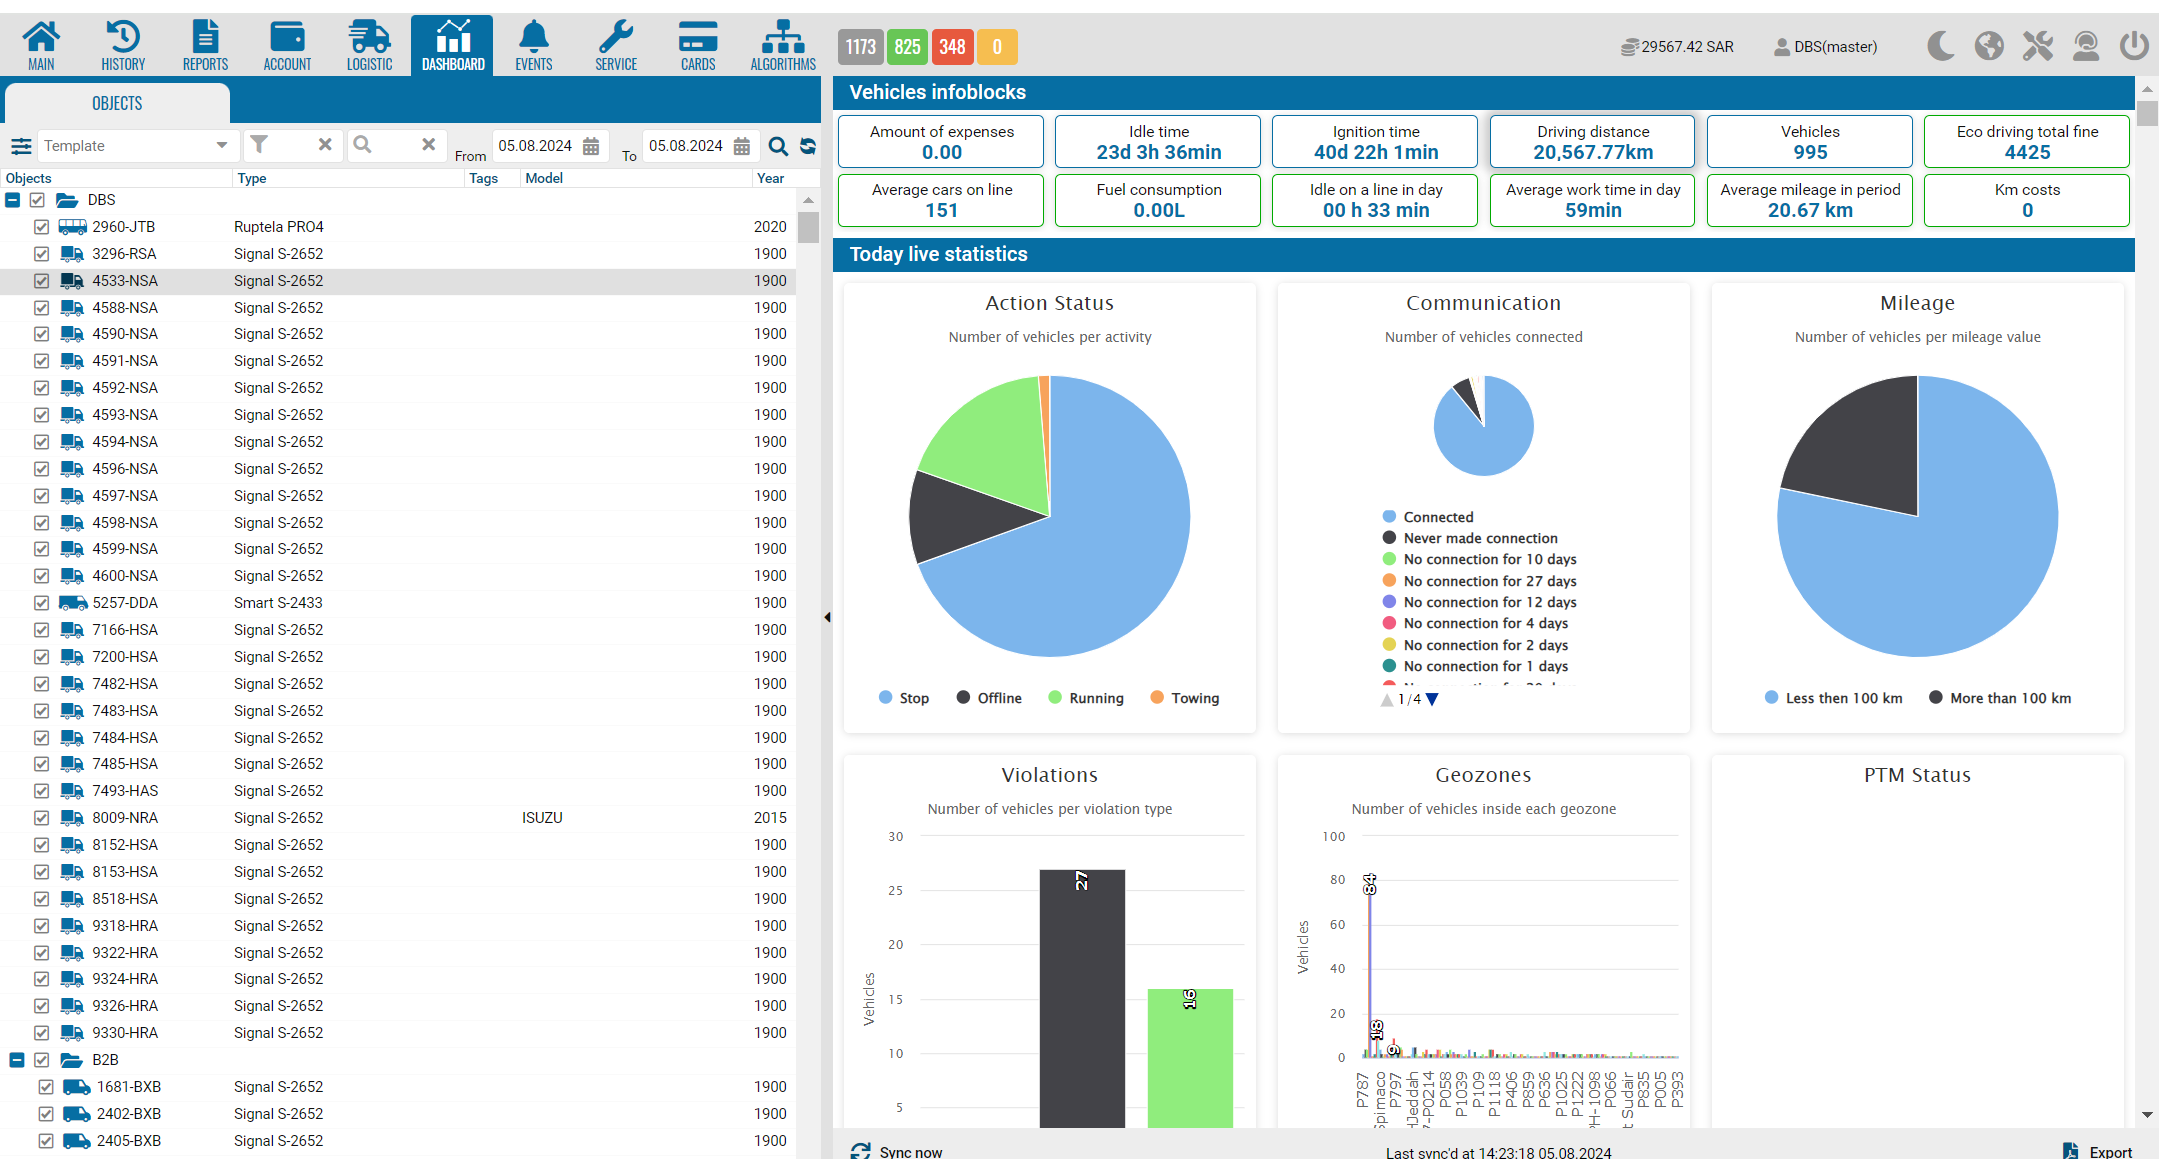Open the From date calendar picker
The height and width of the screenshot is (1159, 2159).
coord(591,147)
